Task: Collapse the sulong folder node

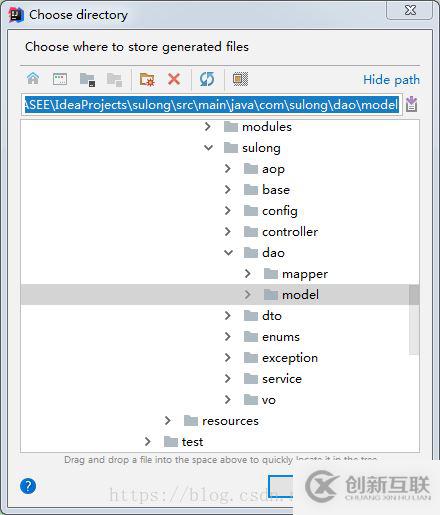Action: click(x=208, y=148)
